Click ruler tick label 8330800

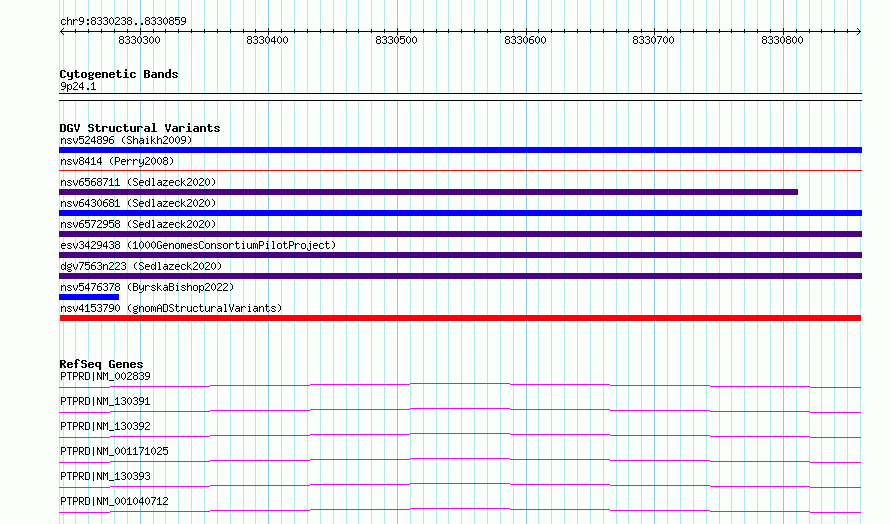[x=782, y=40]
